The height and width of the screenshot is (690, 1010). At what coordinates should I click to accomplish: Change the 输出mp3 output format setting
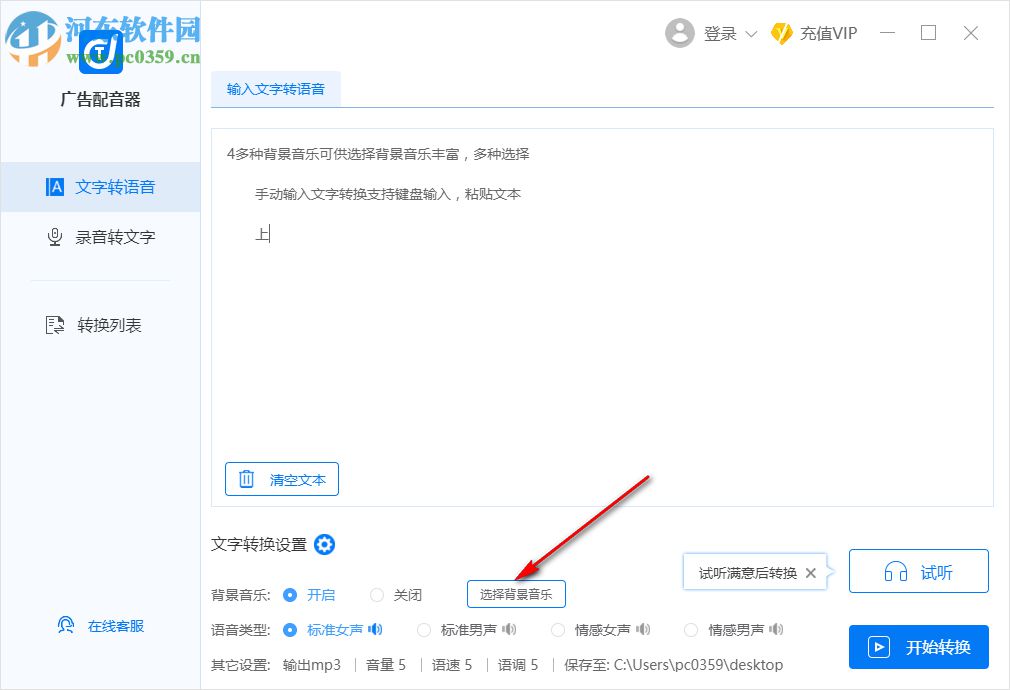point(313,664)
